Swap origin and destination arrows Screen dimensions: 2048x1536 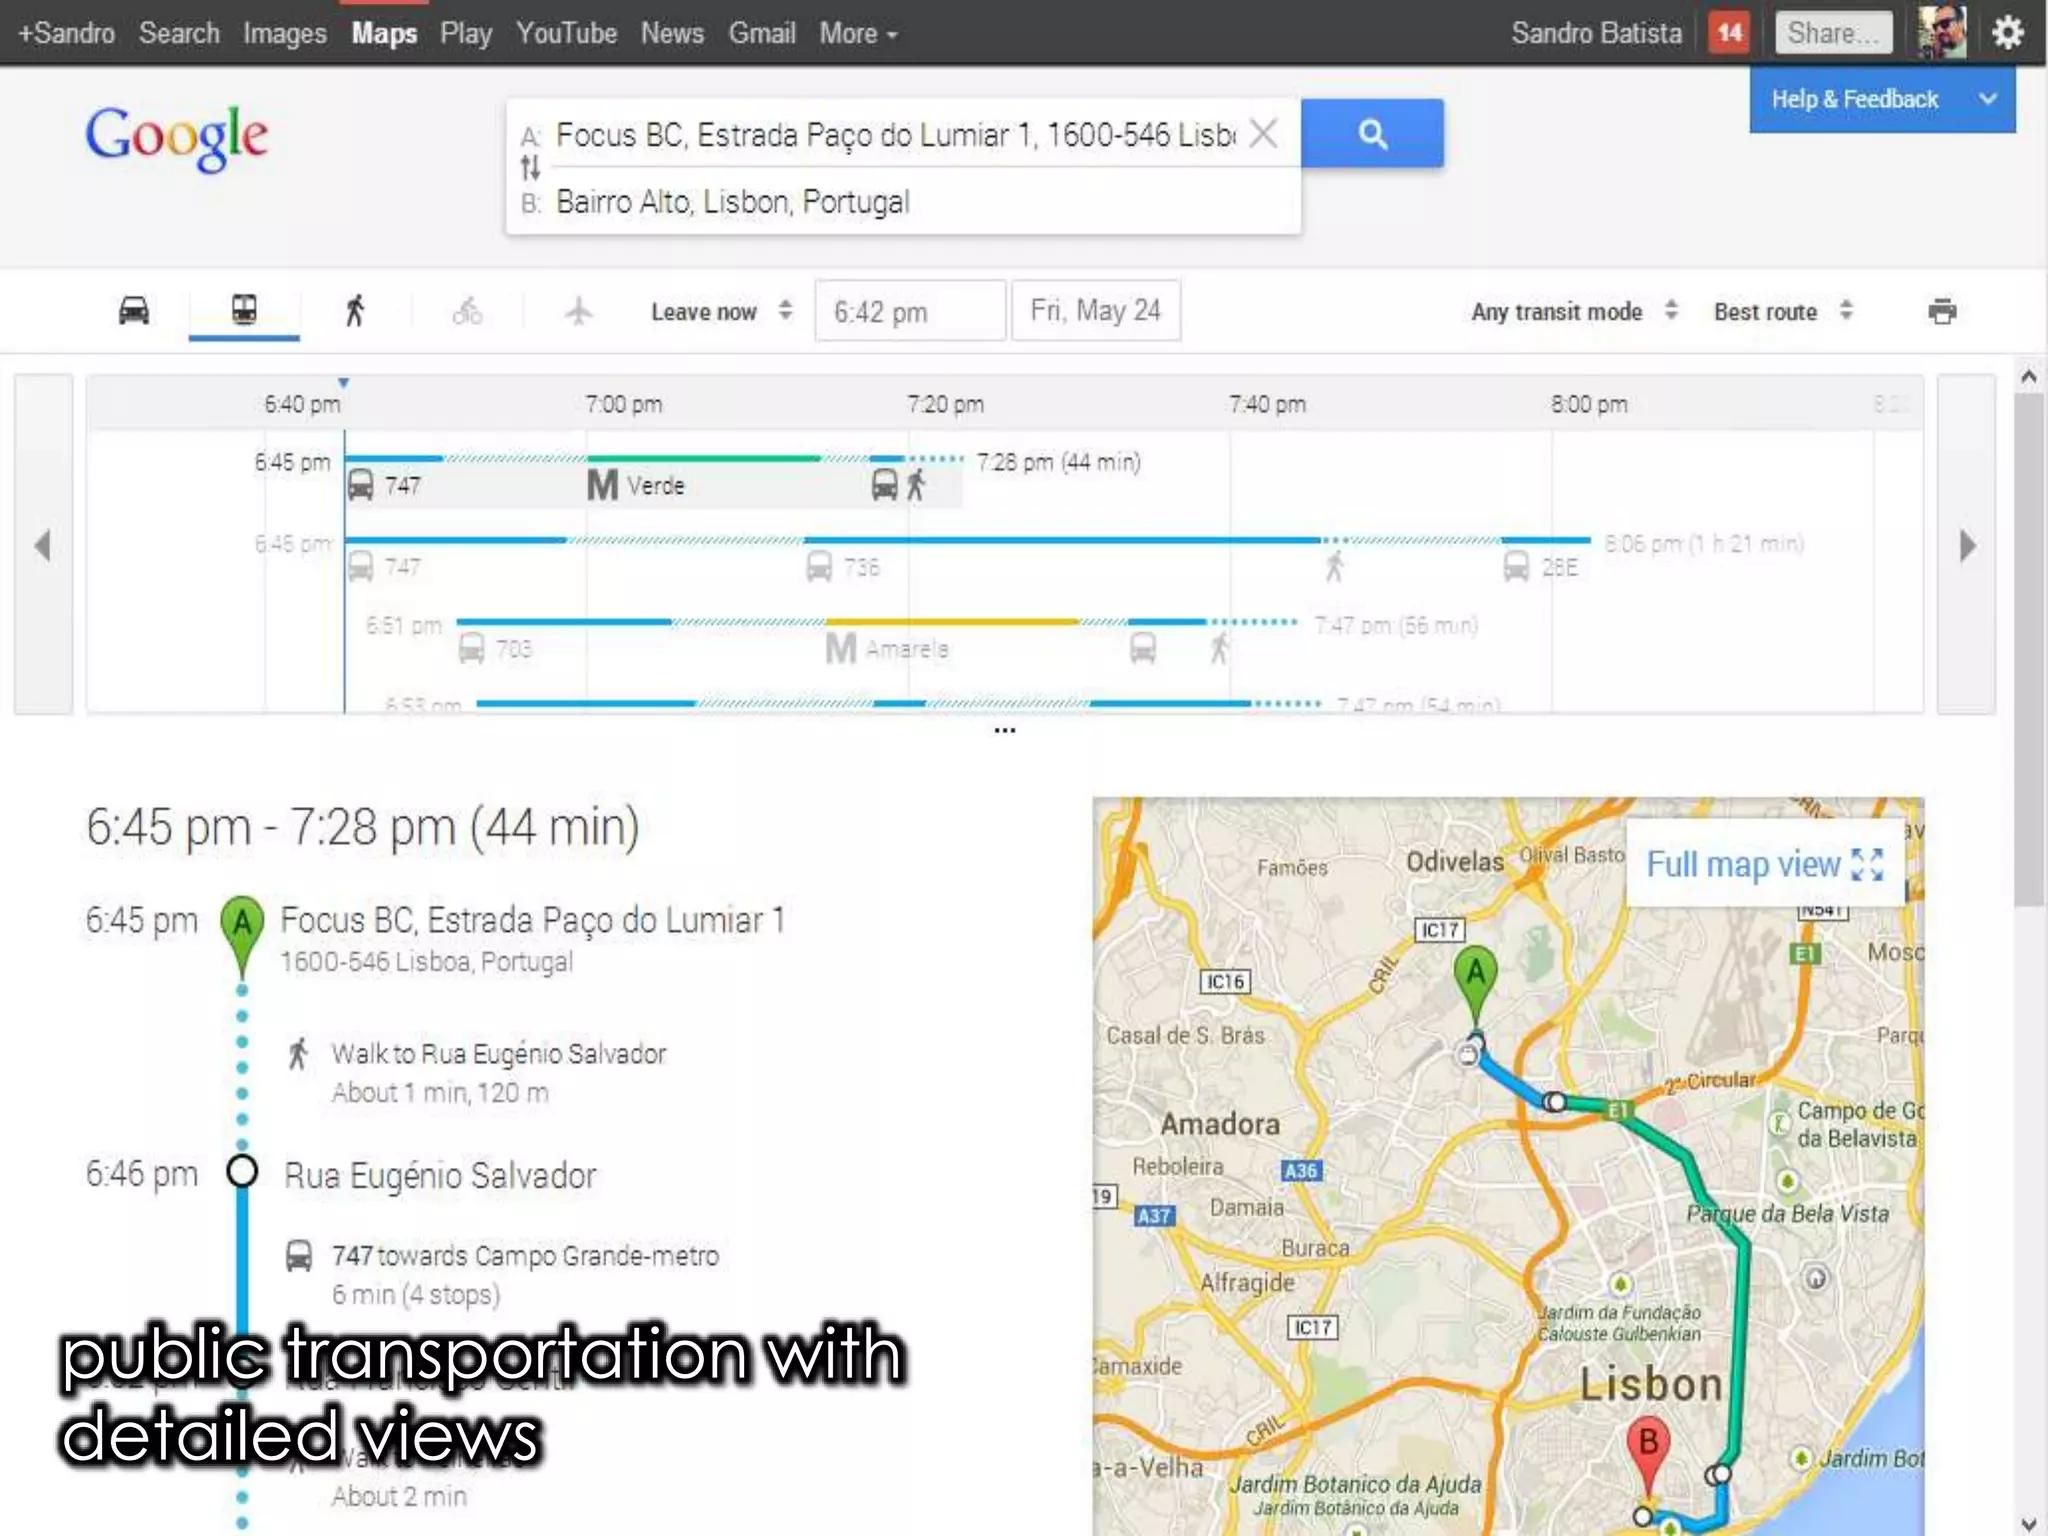point(530,168)
